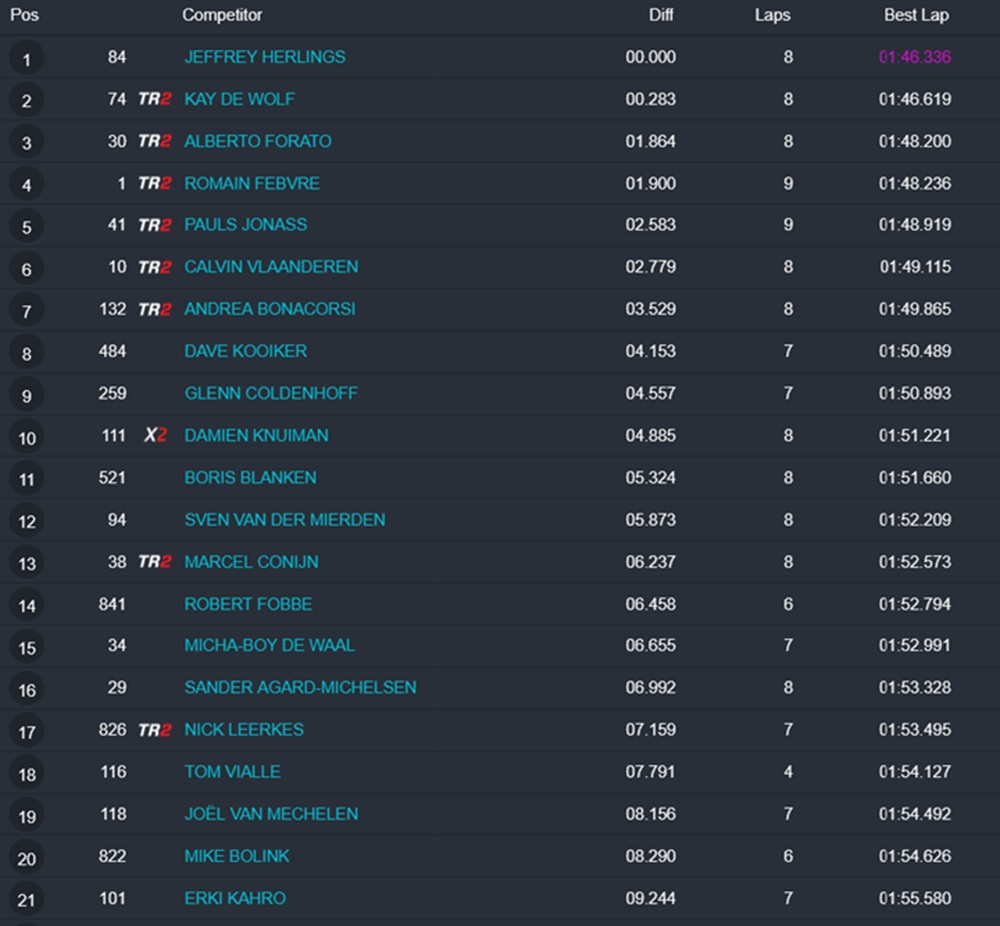Viewport: 1000px width, 926px height.
Task: Select Glenn Coldenhoff's name
Action: pos(271,393)
